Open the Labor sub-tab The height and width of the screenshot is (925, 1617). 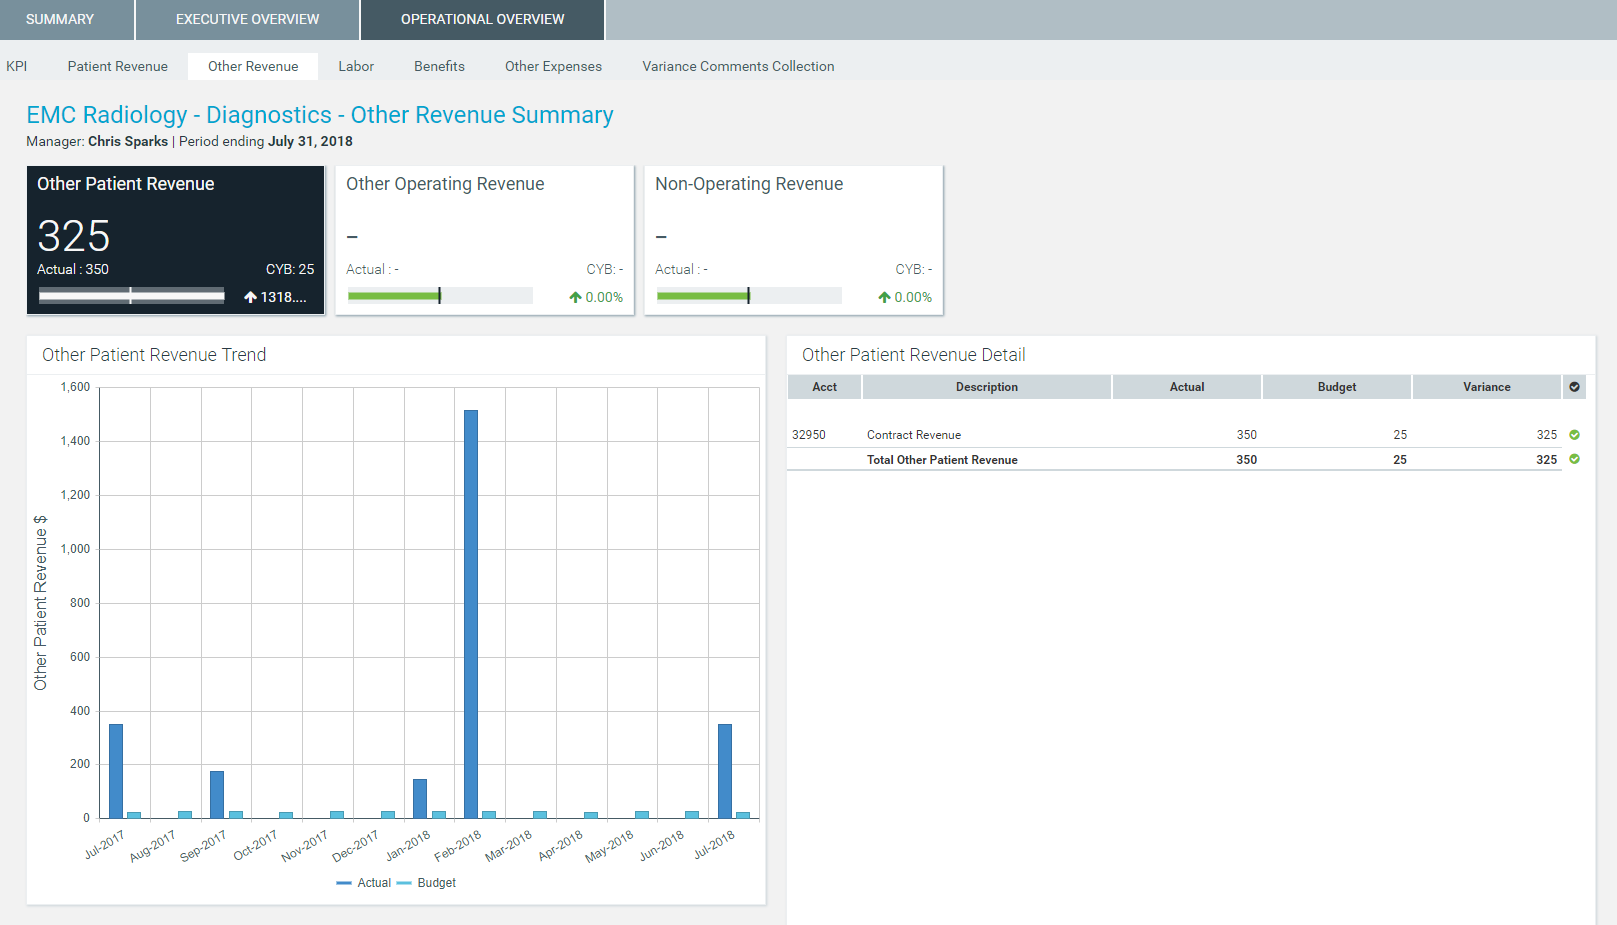pyautogui.click(x=356, y=66)
